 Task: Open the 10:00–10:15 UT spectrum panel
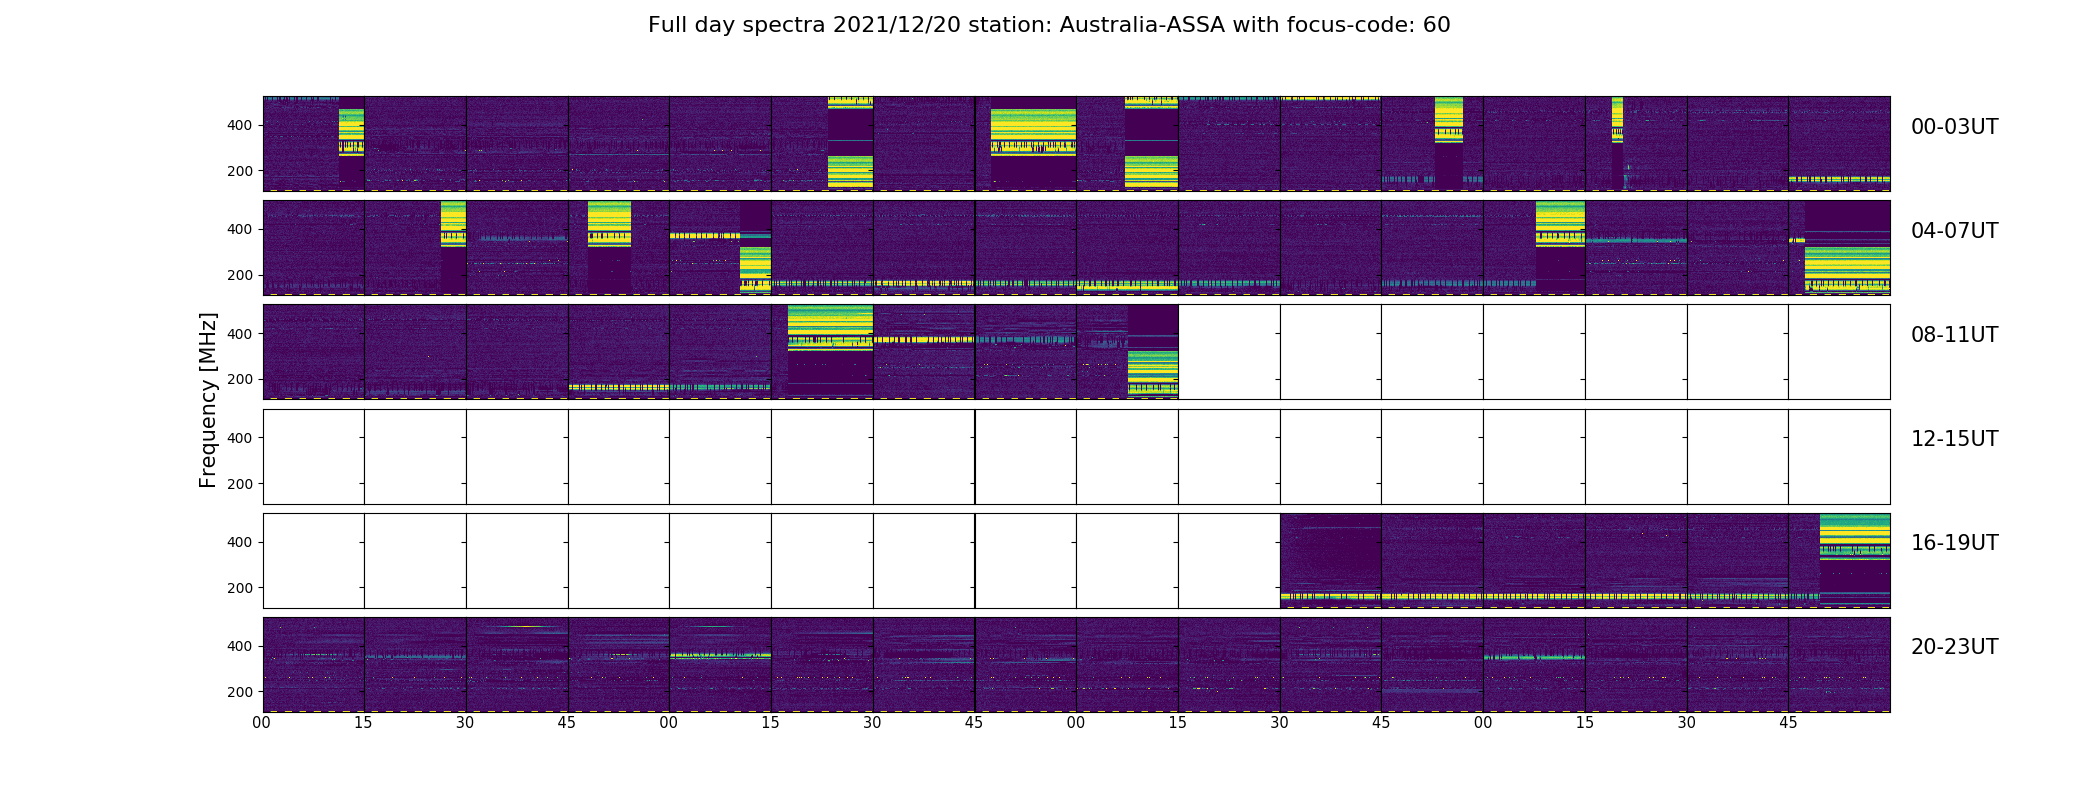tap(1127, 352)
